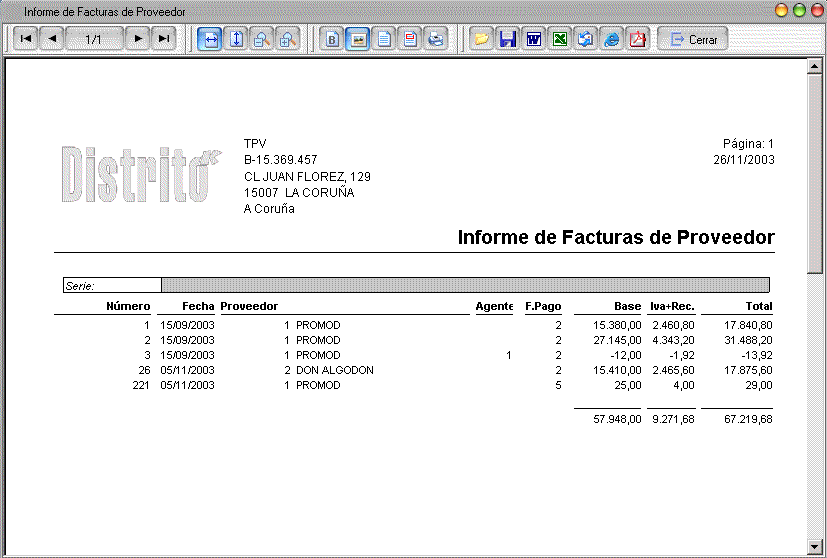
Task: Jump to the last report page
Action: click(164, 39)
